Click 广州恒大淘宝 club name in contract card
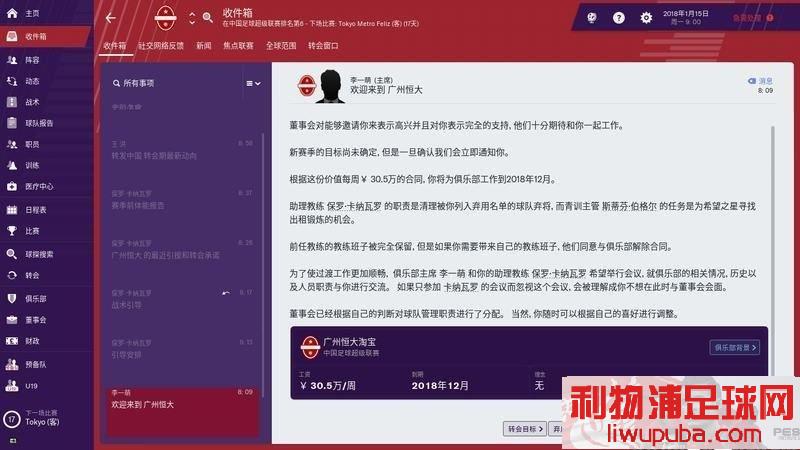 (x=349, y=342)
